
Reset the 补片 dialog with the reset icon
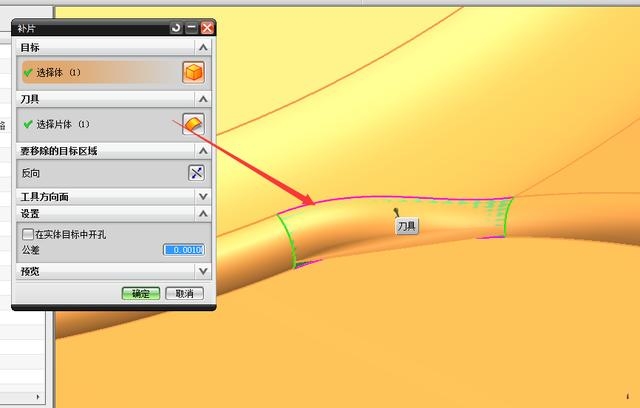(x=176, y=28)
